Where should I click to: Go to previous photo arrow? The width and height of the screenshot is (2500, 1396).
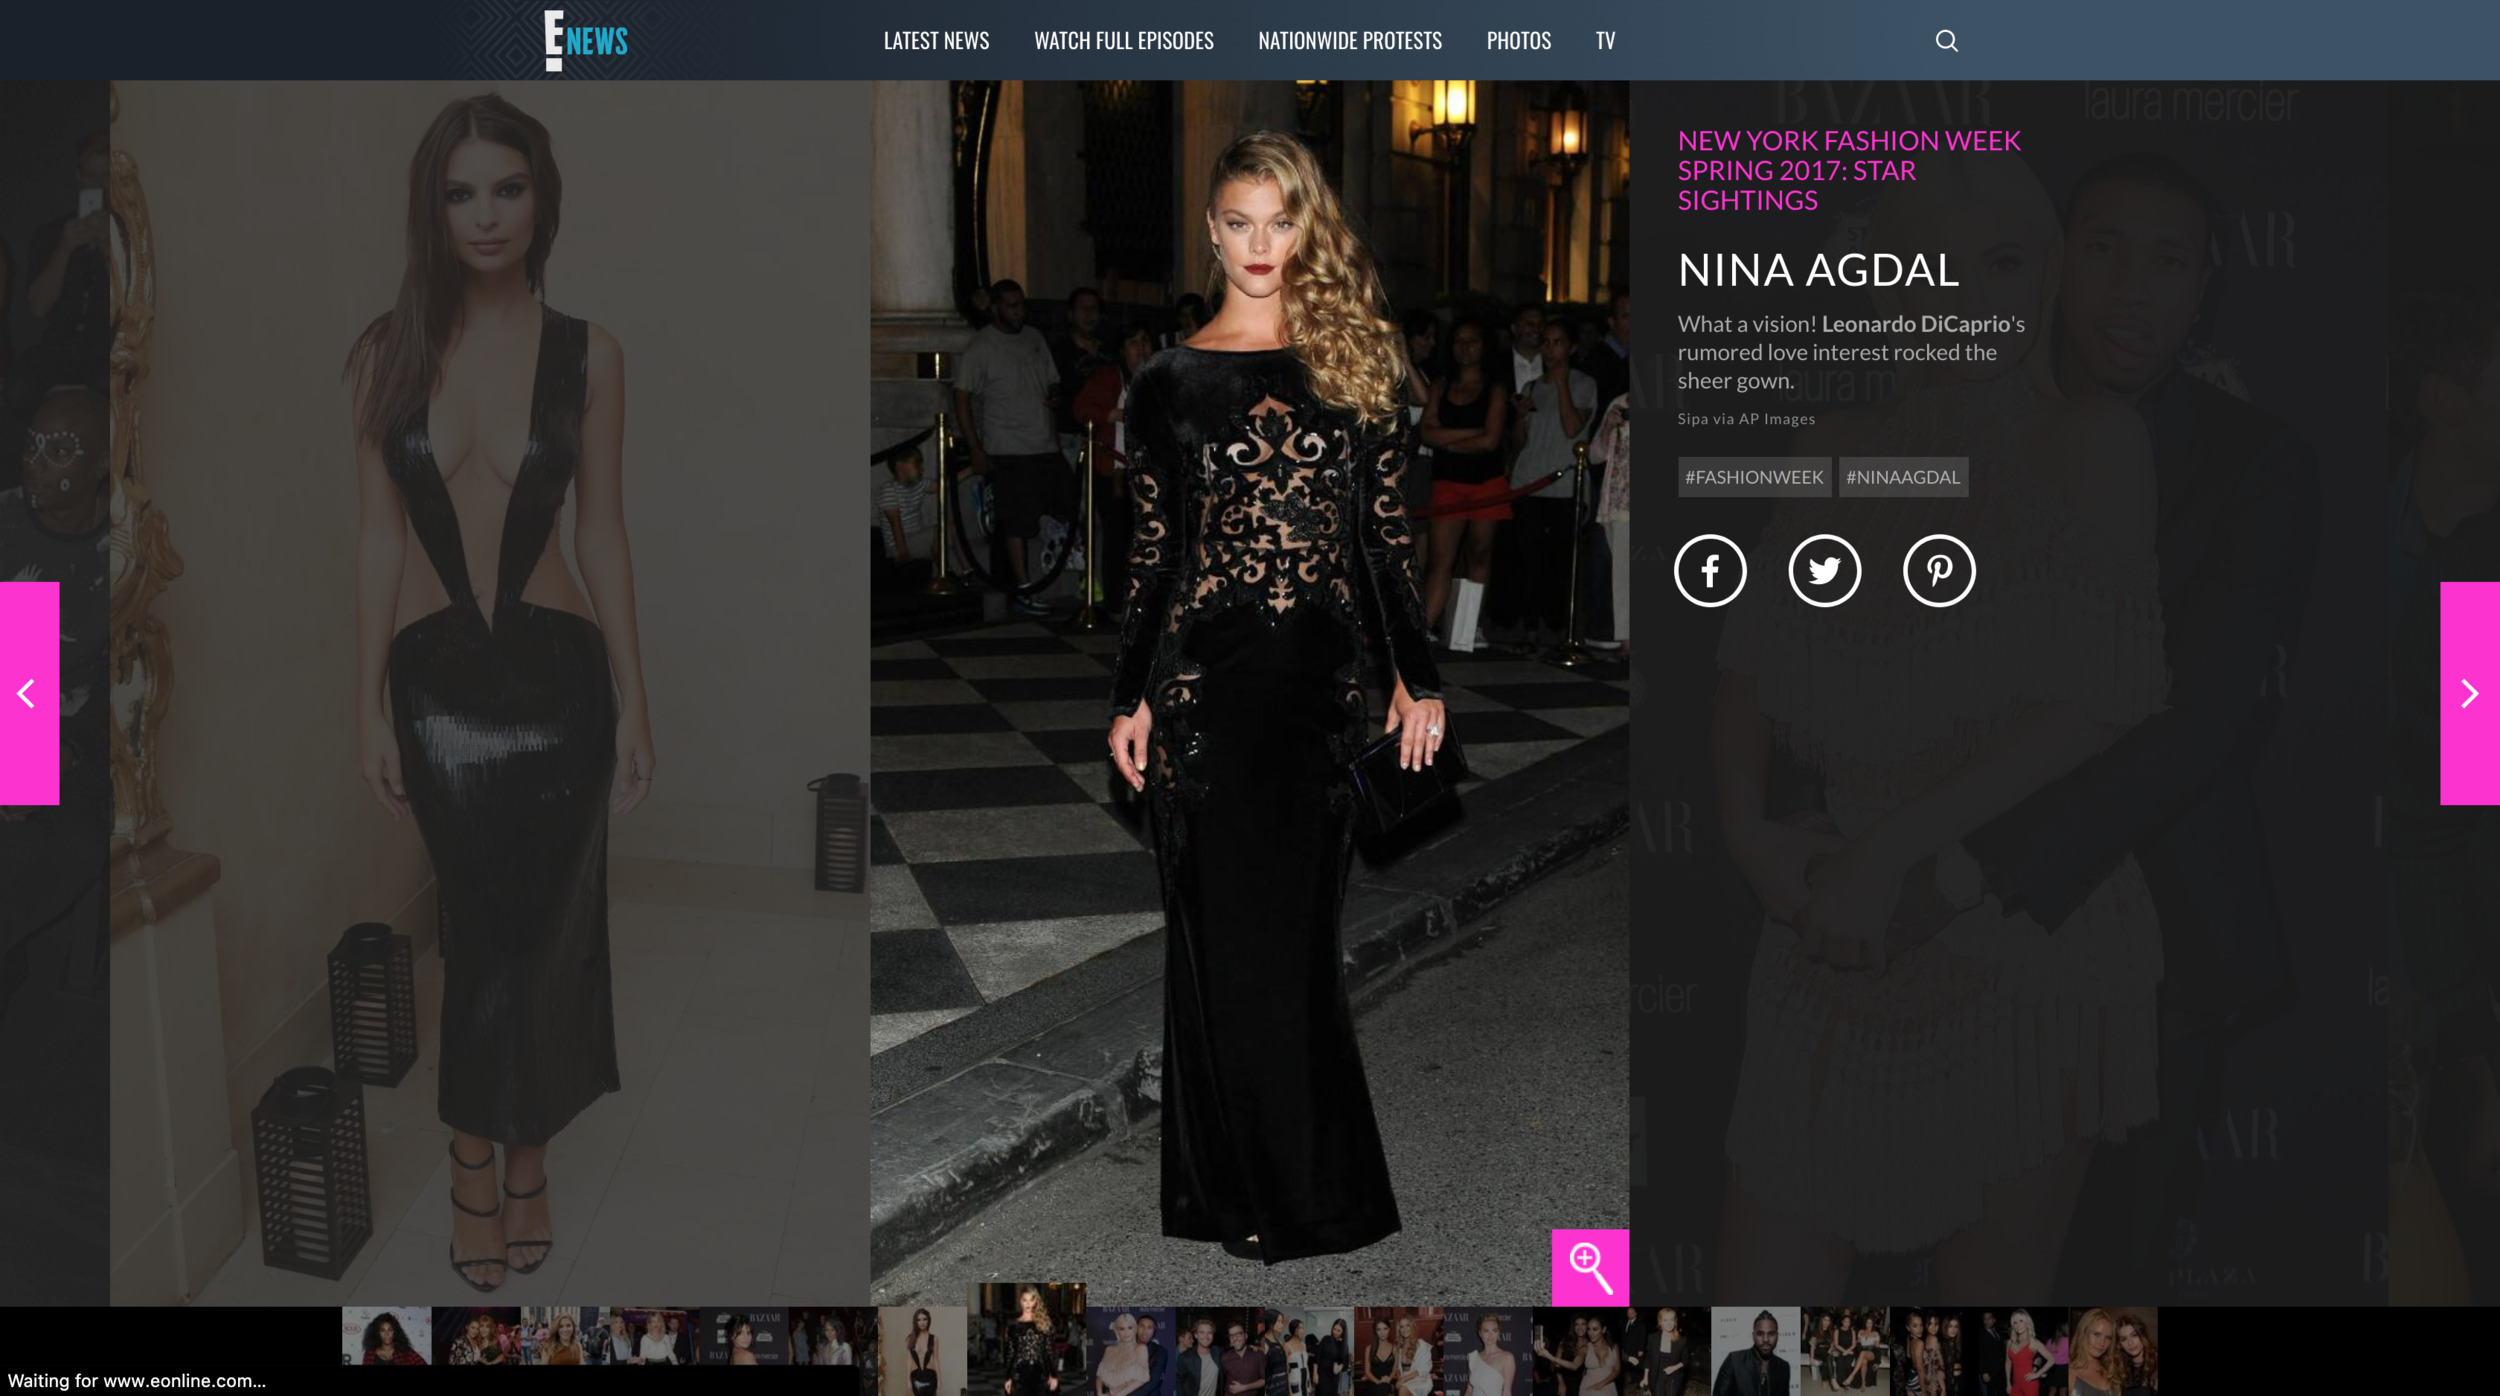[x=29, y=693]
